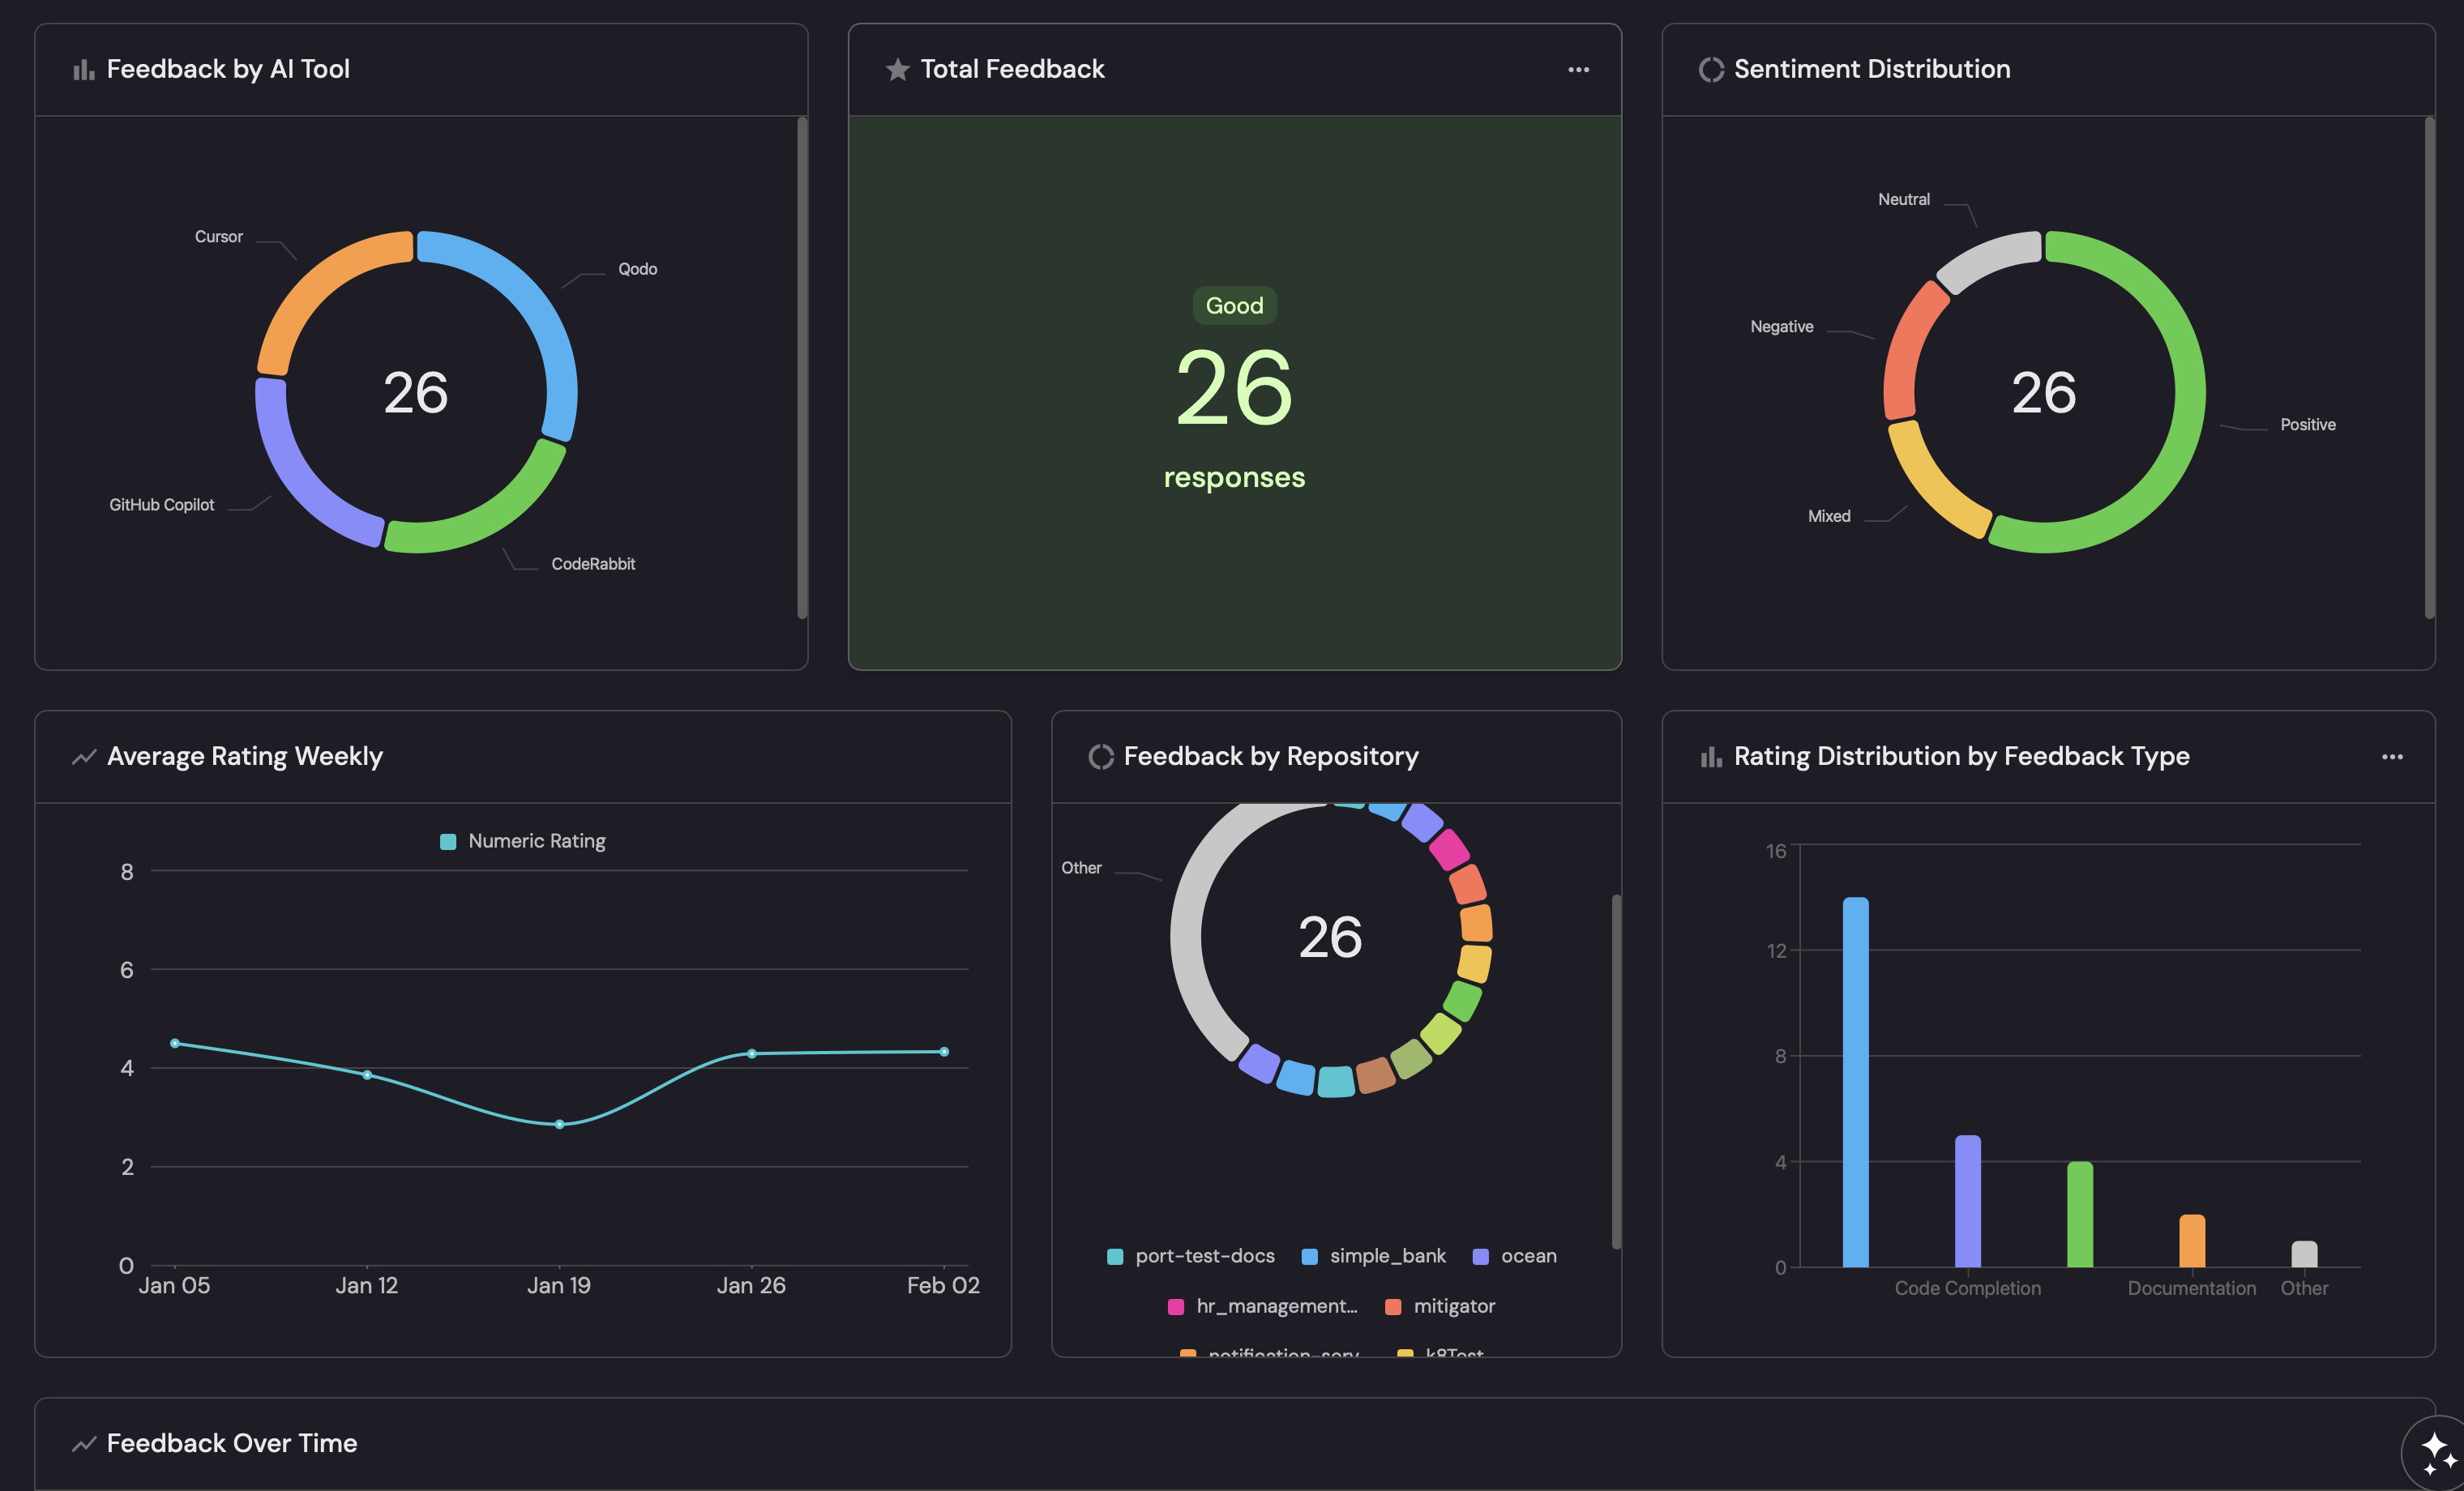Click the bar chart icon beside Feedback by AI Tool
2464x1491 pixels.
84,69
